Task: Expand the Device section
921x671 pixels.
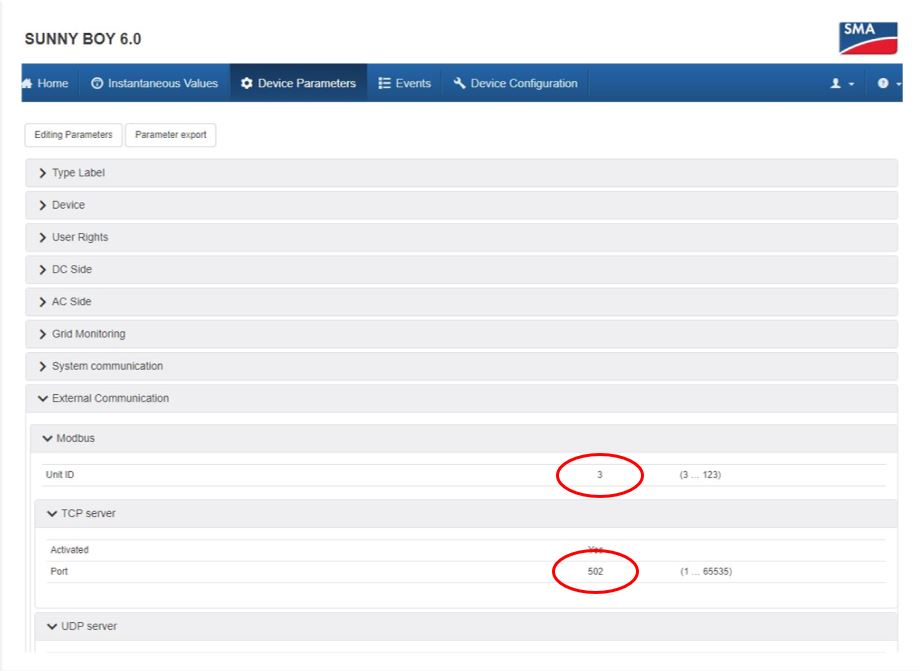Action: pyautogui.click(x=461, y=205)
